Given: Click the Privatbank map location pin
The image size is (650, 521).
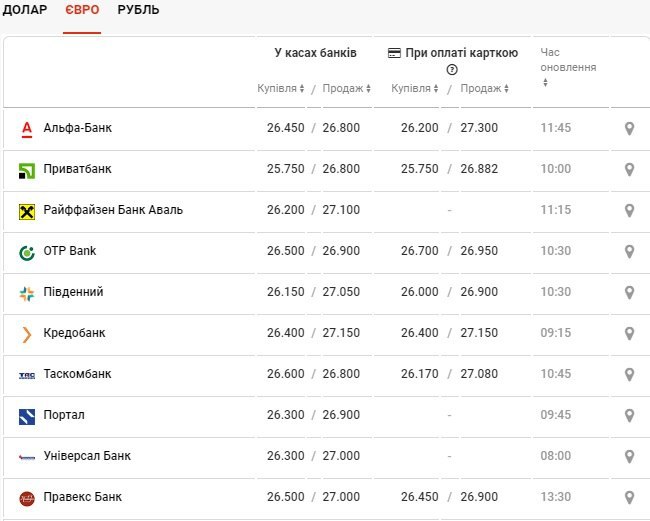Looking at the screenshot, I should coord(629,170).
